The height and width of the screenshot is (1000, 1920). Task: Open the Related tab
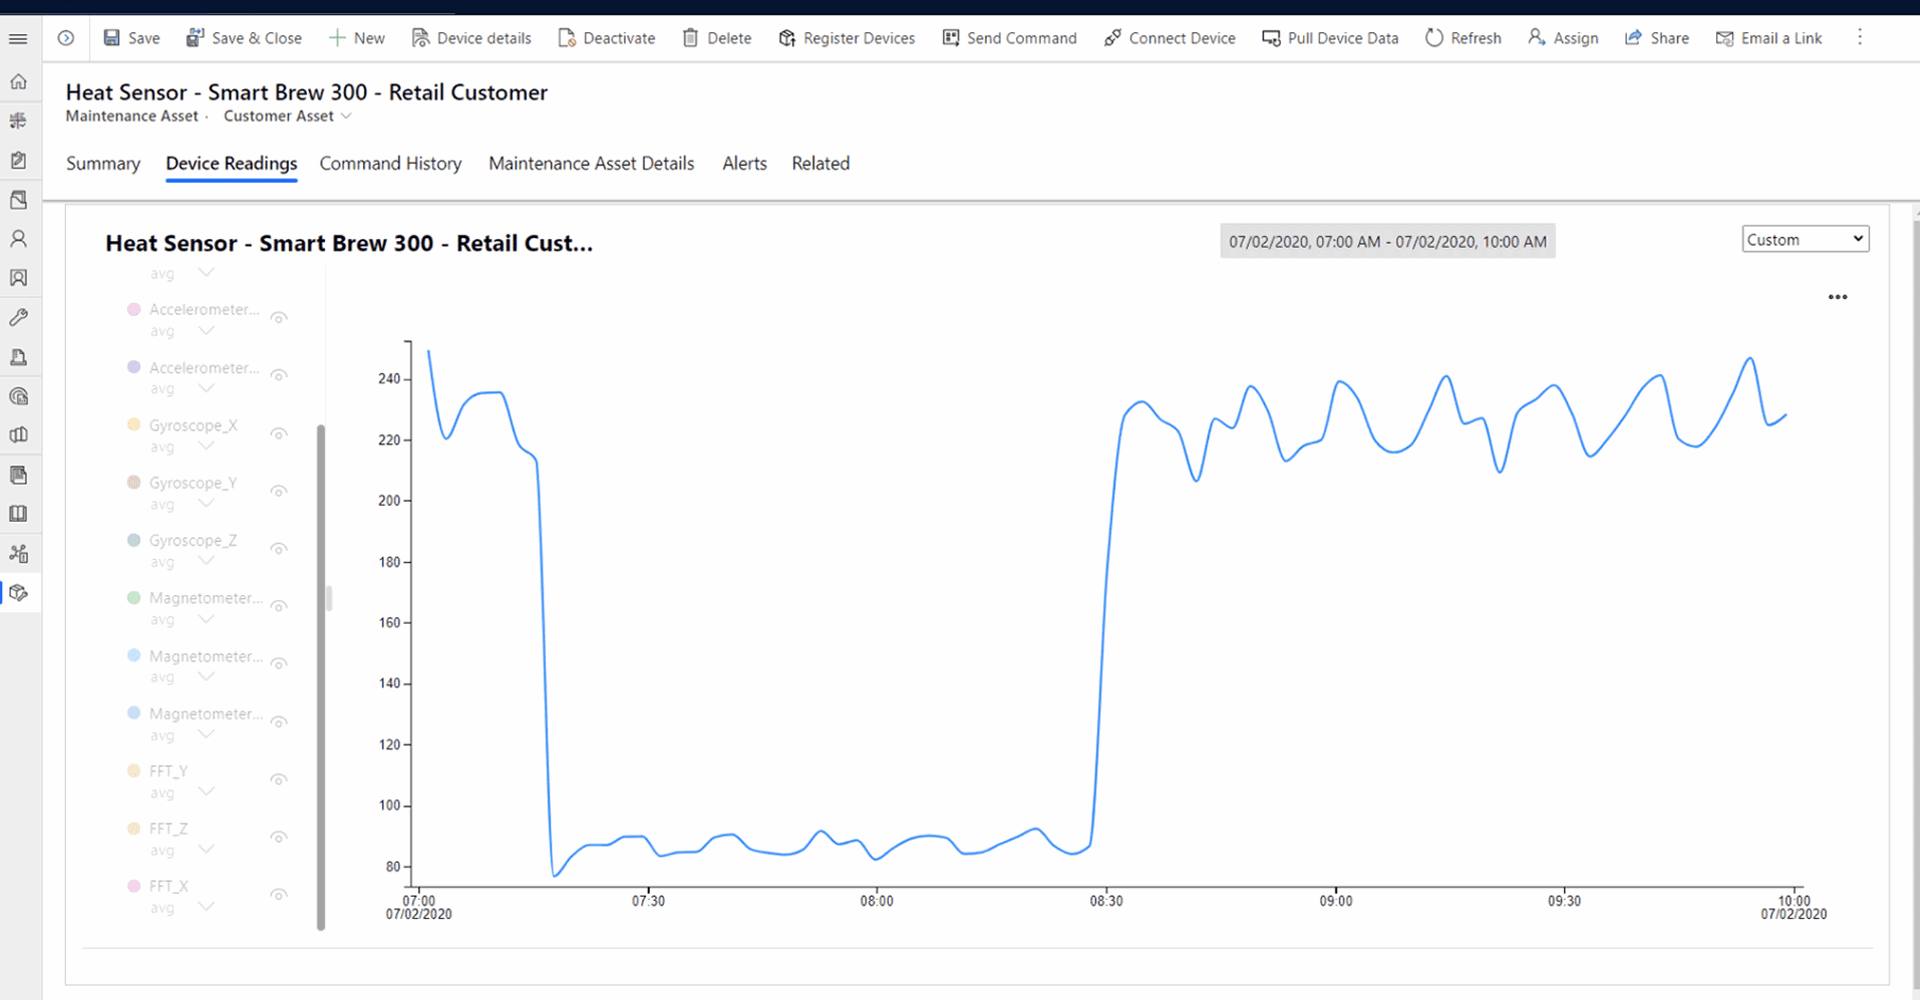(x=821, y=163)
